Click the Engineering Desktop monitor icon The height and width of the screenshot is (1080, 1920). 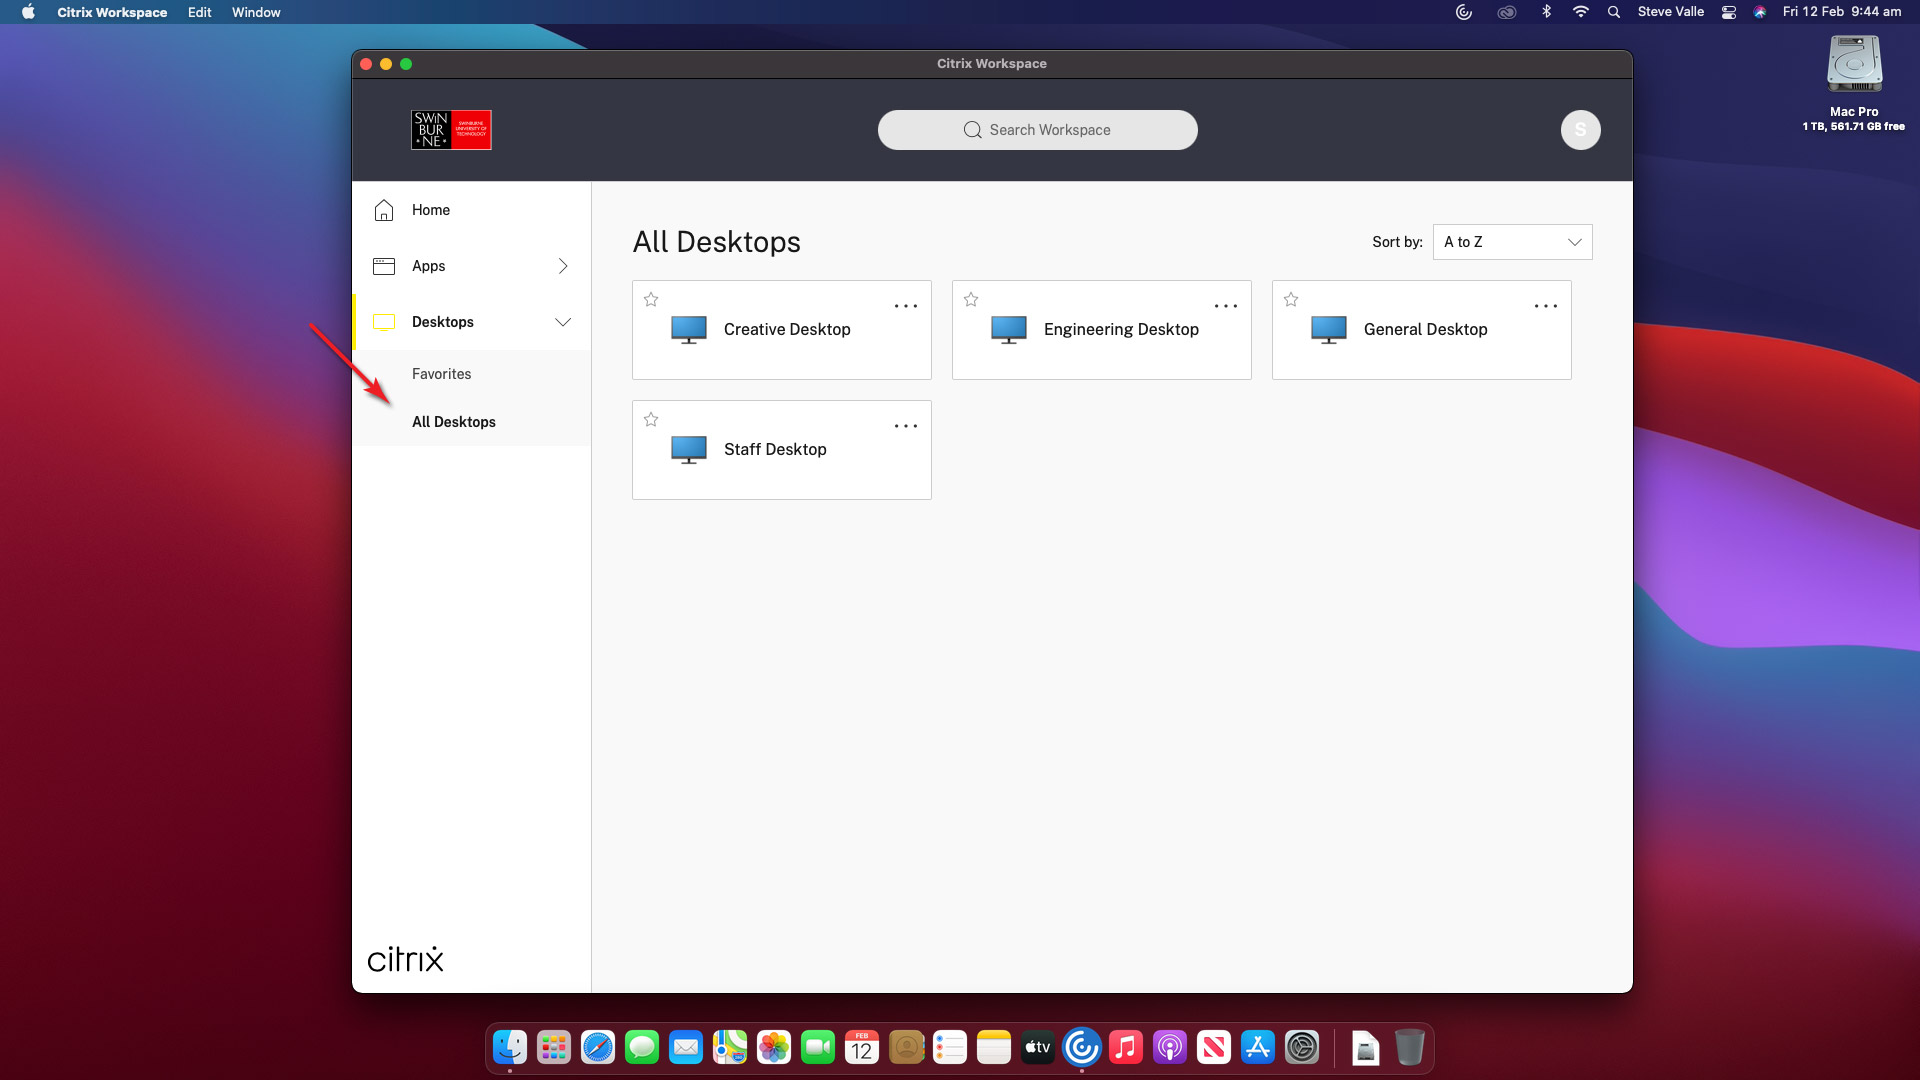[x=1009, y=329]
